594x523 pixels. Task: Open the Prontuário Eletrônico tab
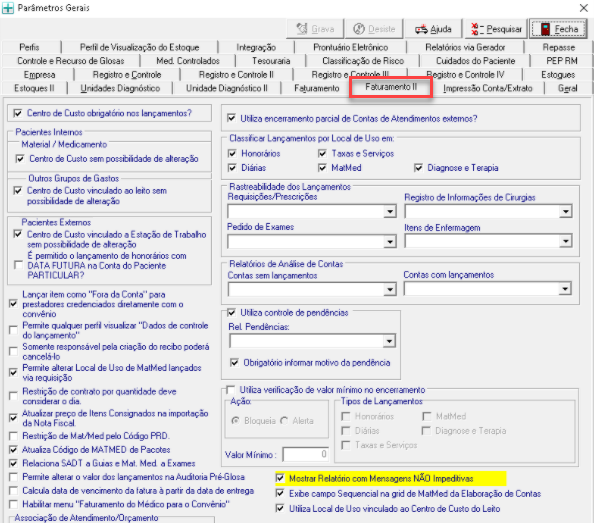pyautogui.click(x=350, y=47)
